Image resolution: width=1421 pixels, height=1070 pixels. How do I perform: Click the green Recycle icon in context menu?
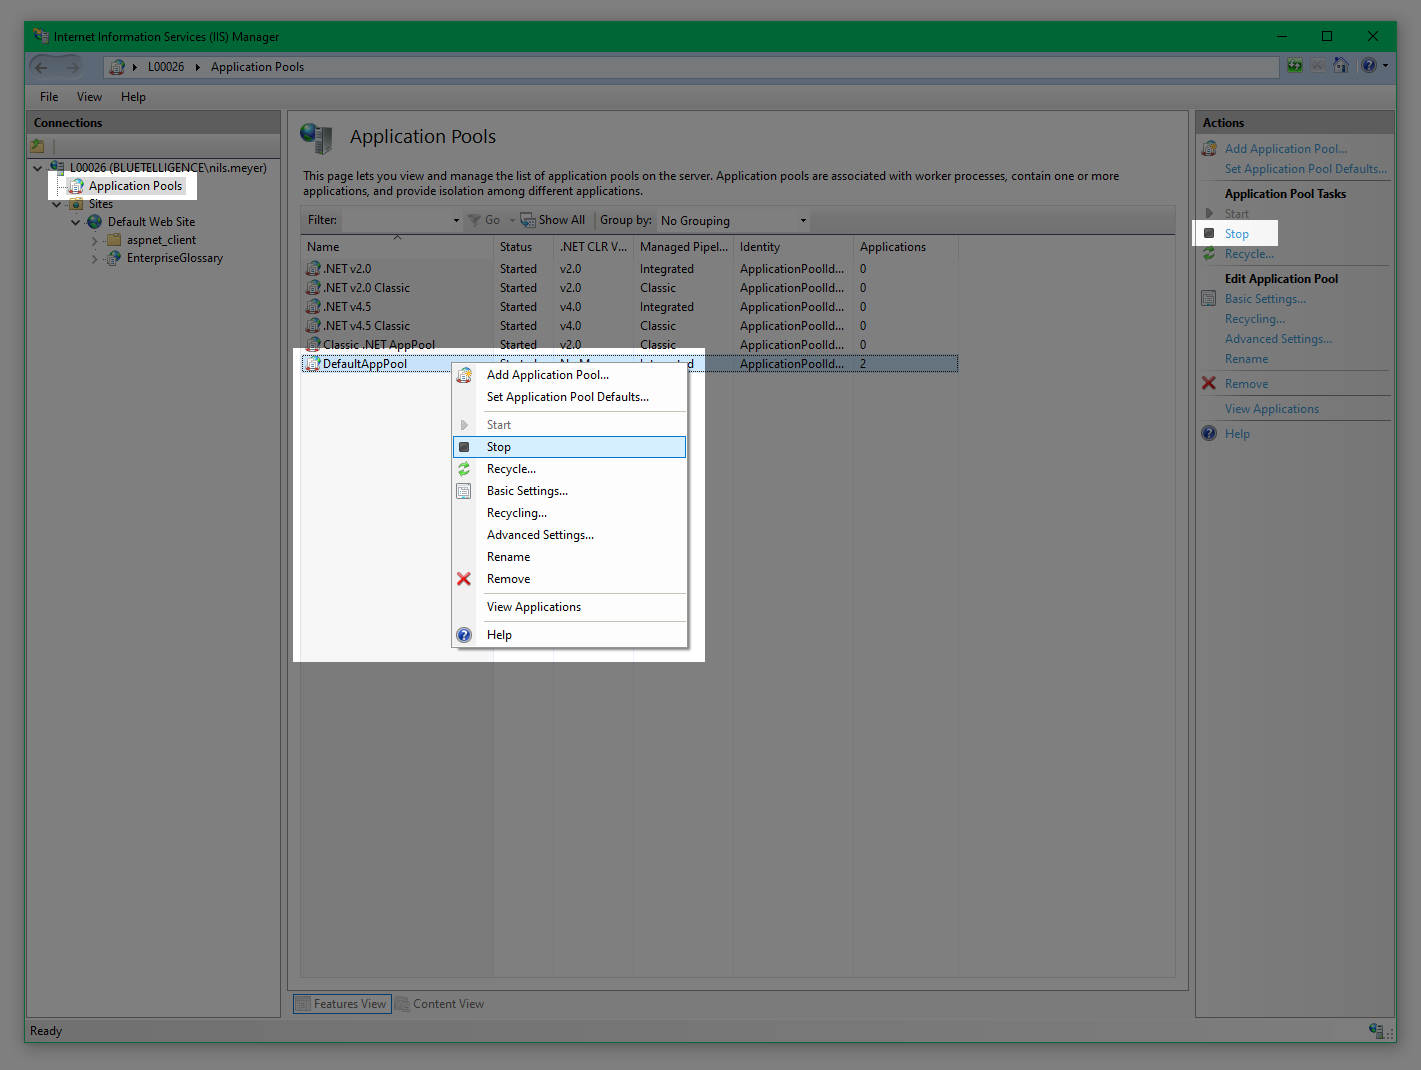(x=464, y=469)
